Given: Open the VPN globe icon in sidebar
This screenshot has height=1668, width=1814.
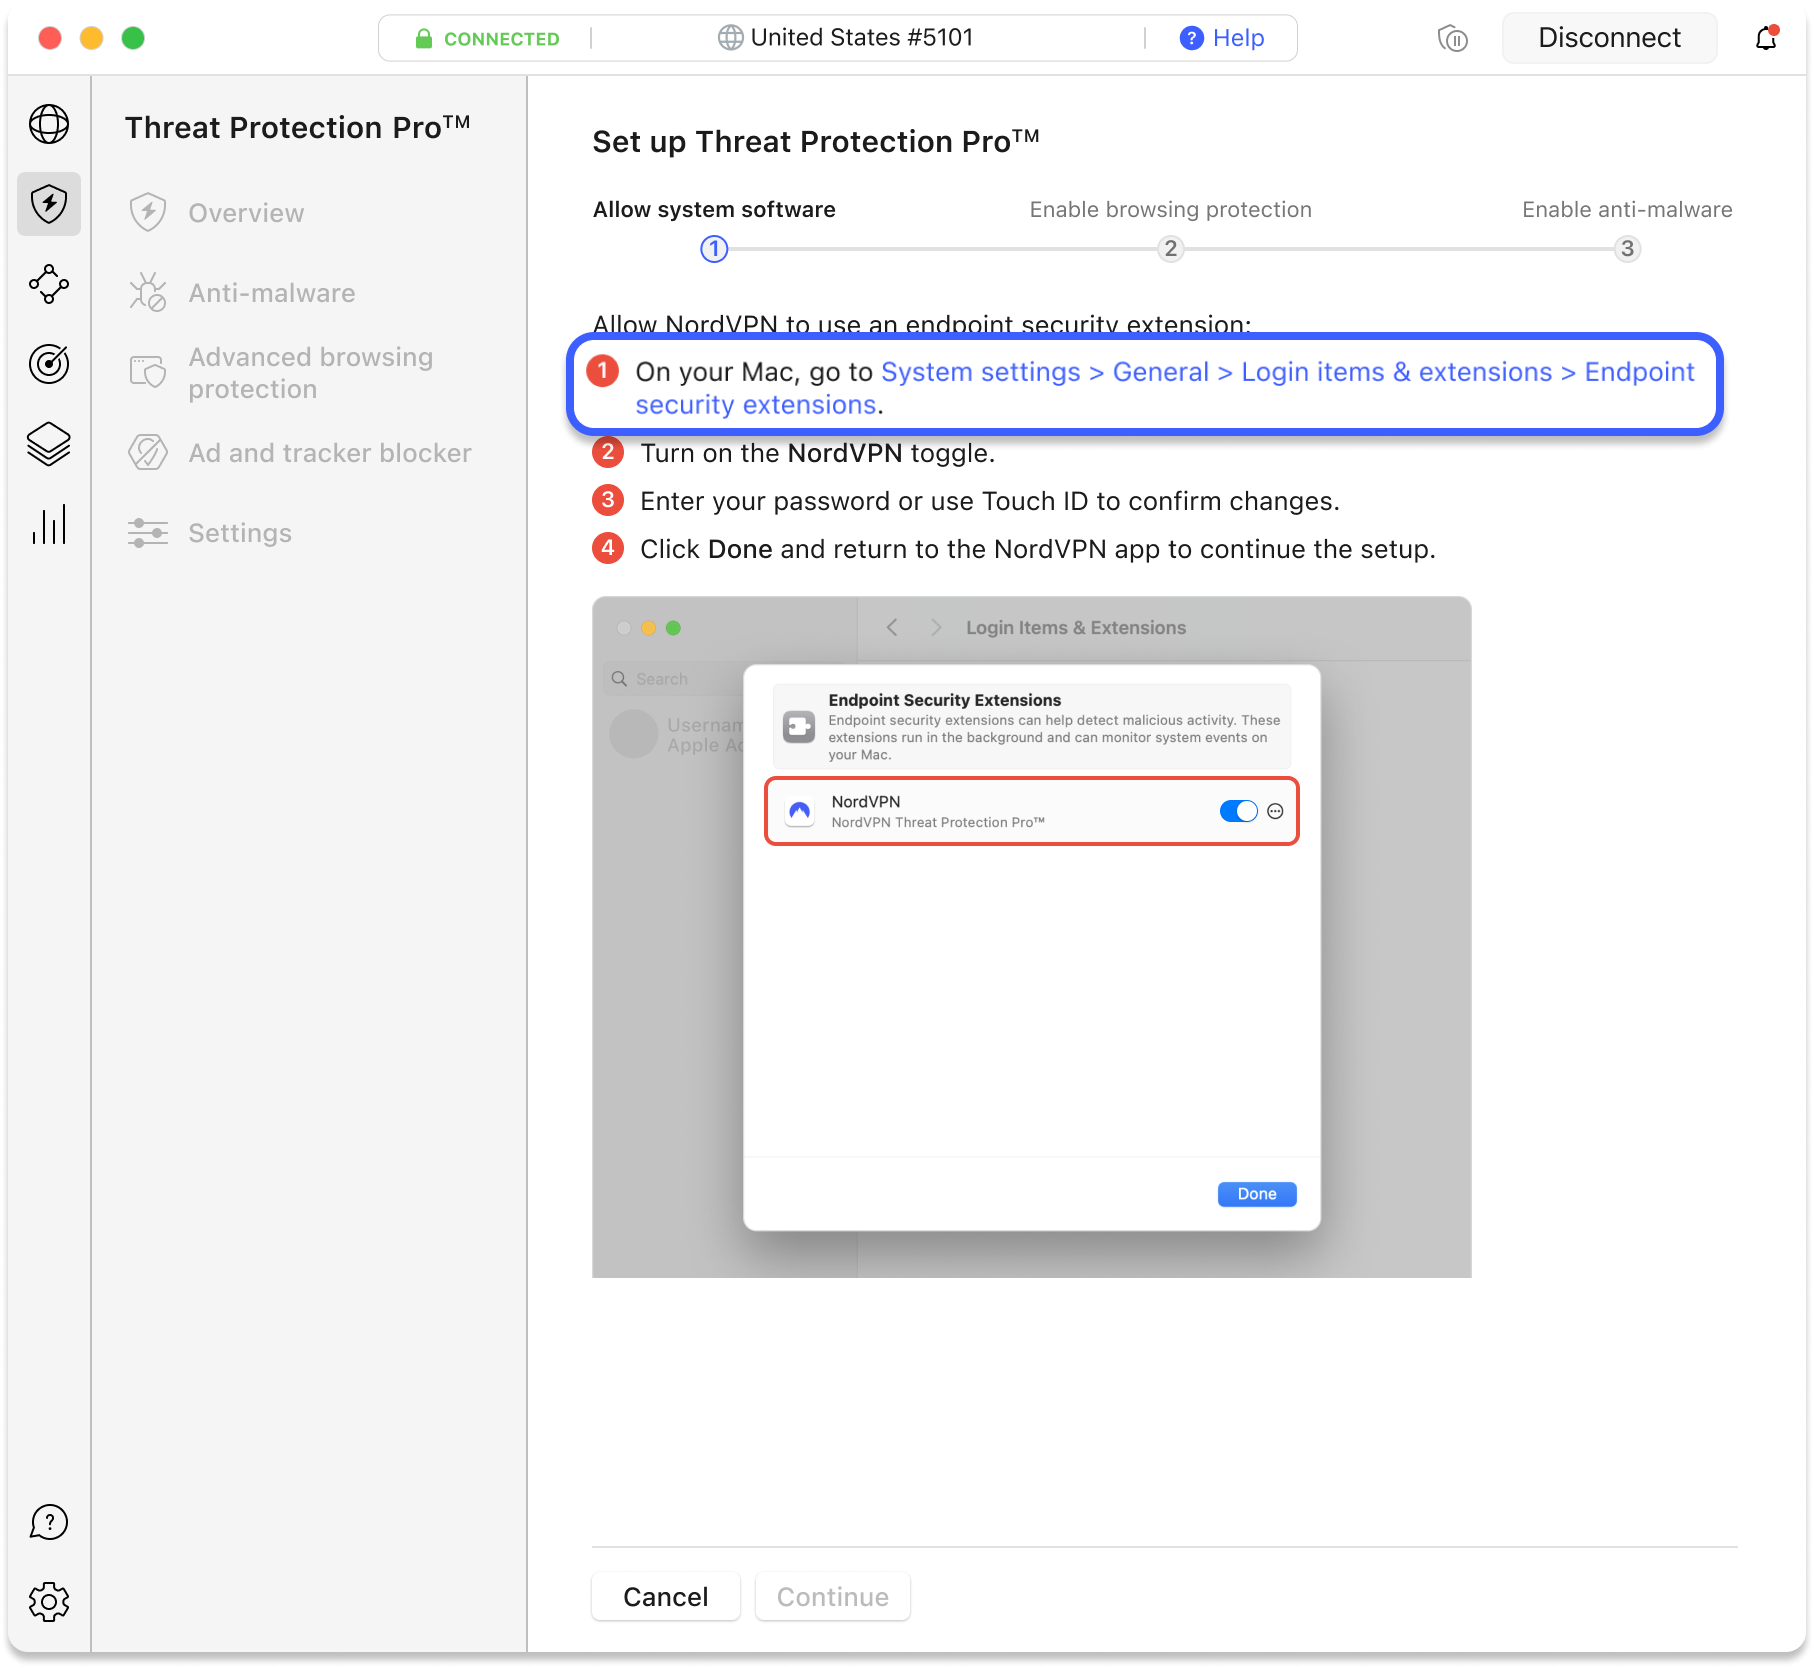Looking at the screenshot, I should pyautogui.click(x=49, y=124).
